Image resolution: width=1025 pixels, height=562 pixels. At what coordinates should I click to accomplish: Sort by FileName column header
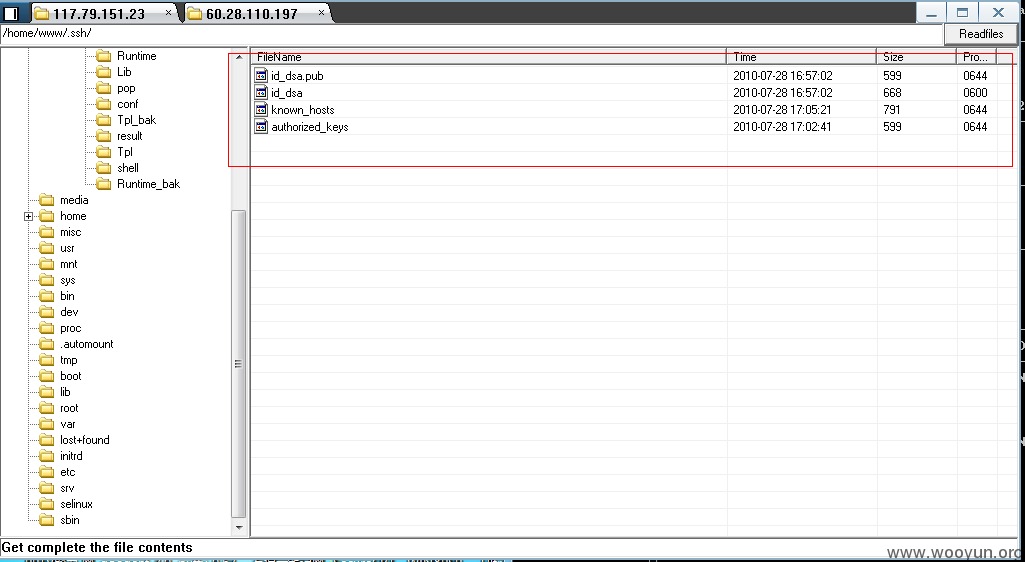(x=489, y=57)
